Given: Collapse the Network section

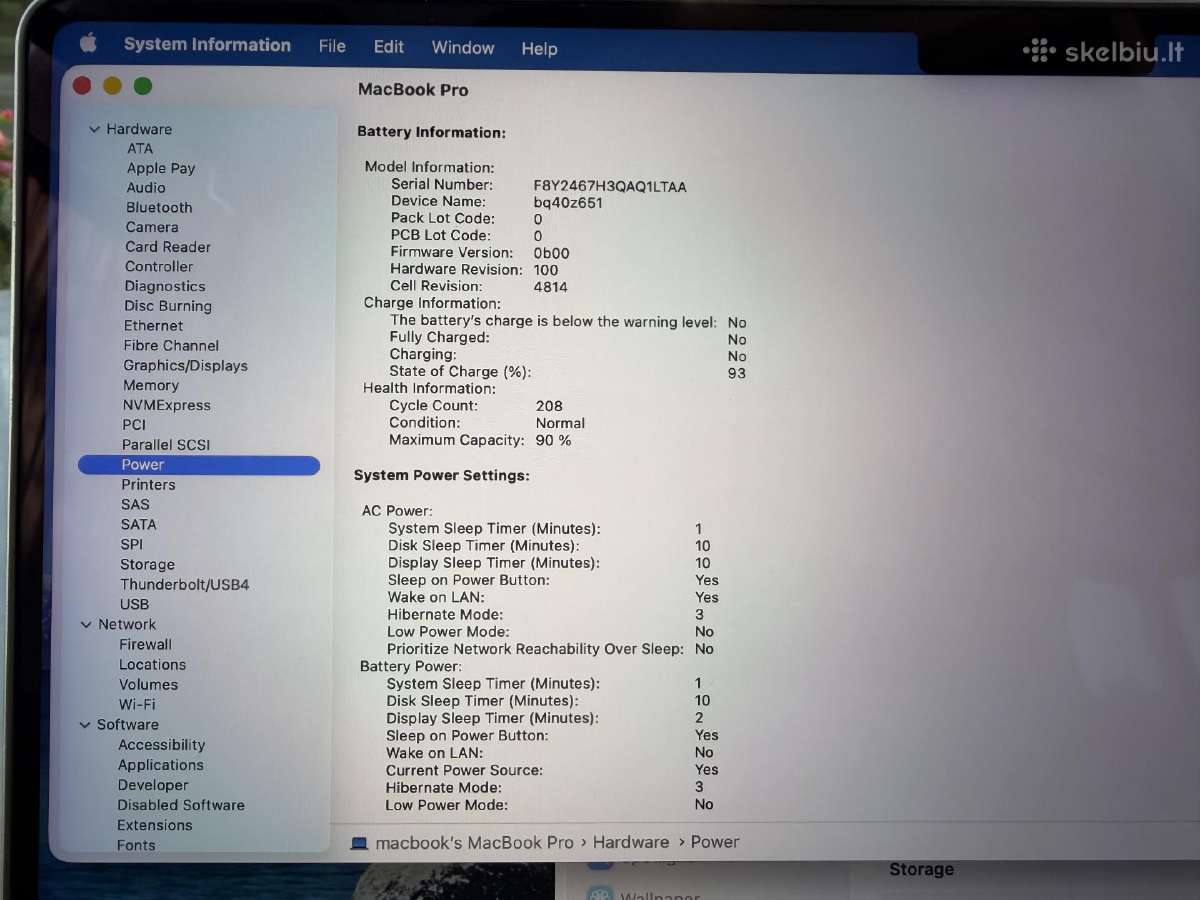Looking at the screenshot, I should point(86,625).
